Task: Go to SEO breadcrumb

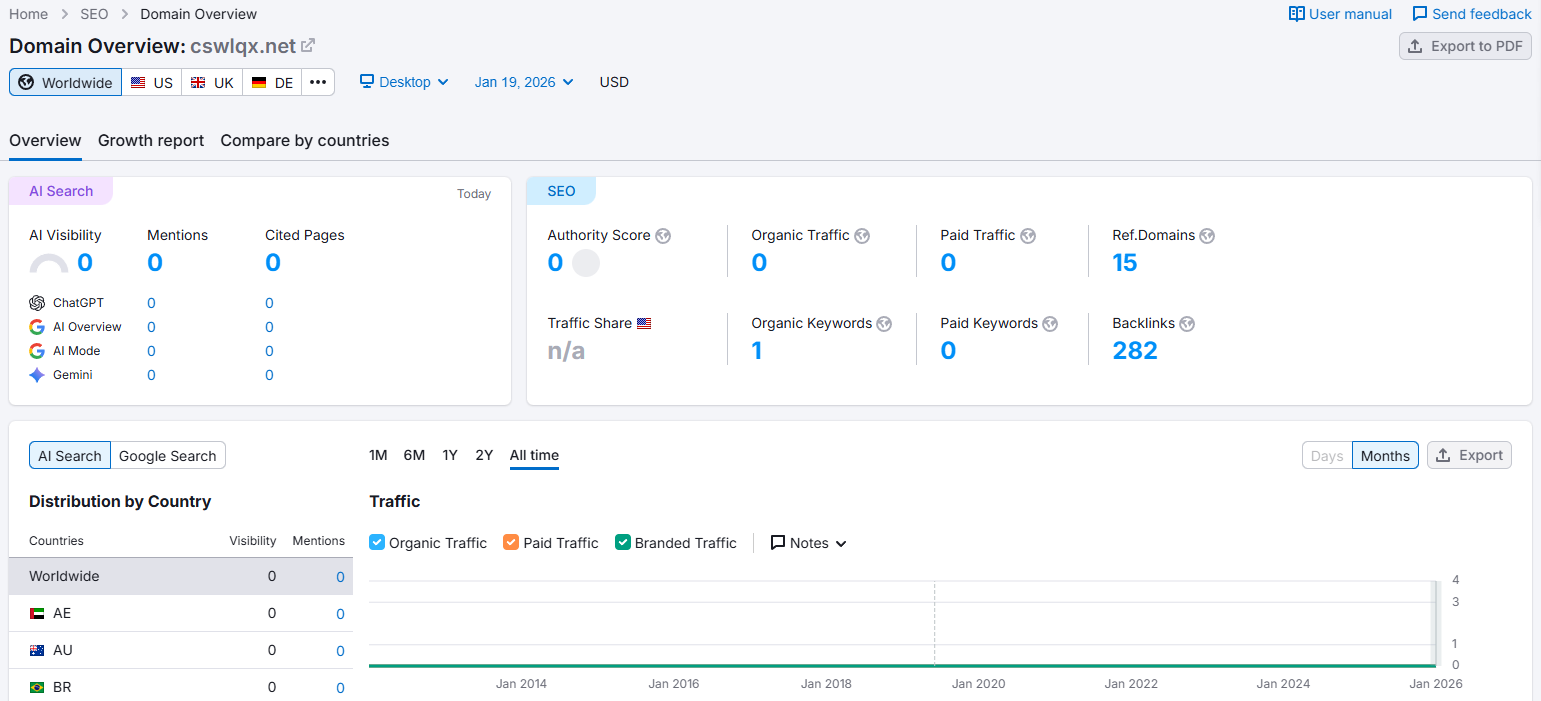Action: click(x=94, y=14)
